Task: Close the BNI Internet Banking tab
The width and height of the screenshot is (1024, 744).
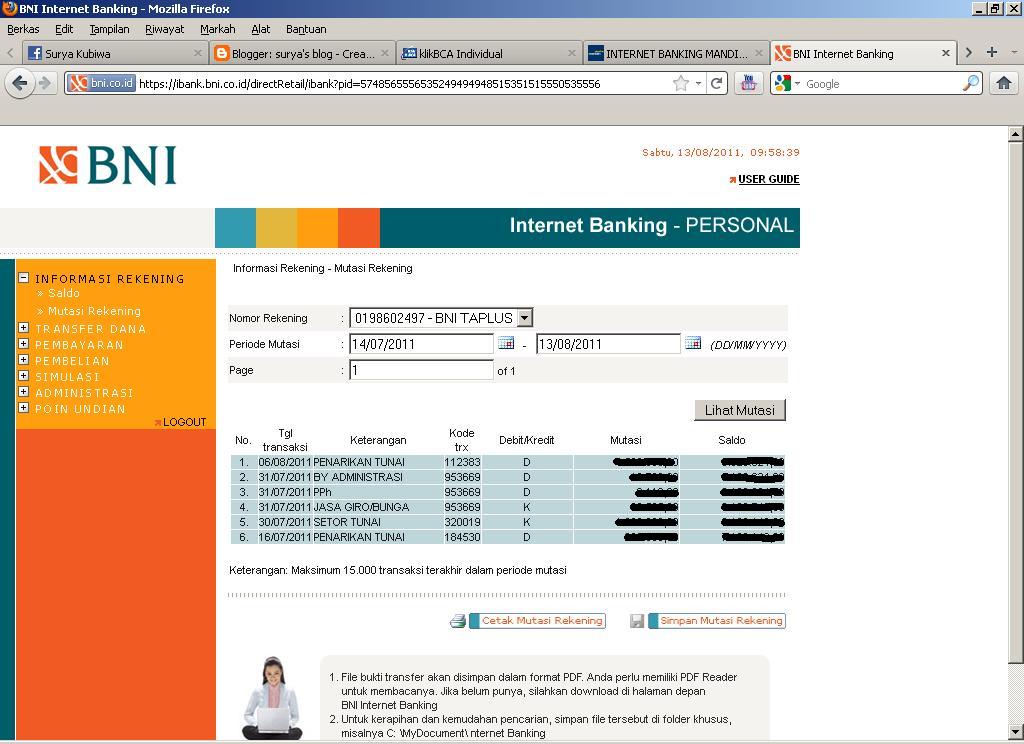Action: point(945,54)
